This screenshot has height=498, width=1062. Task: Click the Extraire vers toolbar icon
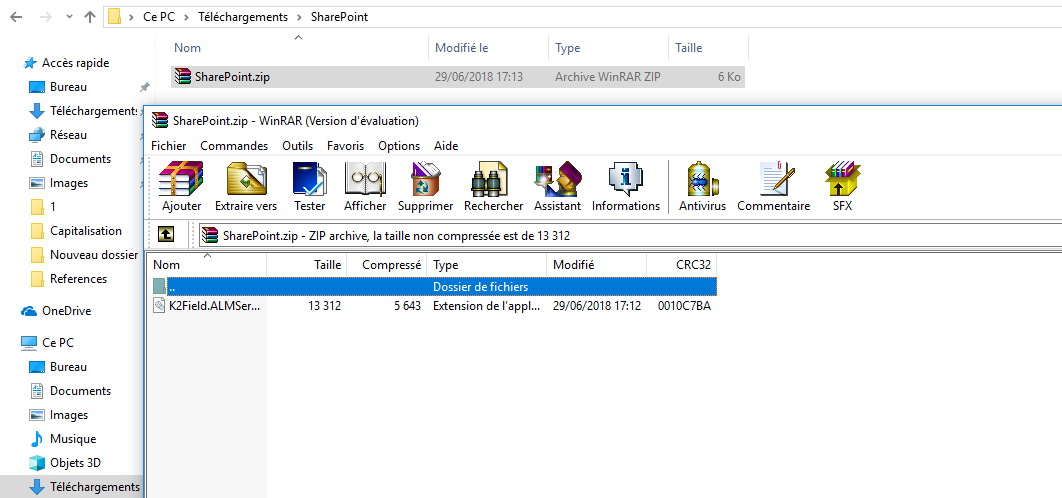(x=246, y=188)
